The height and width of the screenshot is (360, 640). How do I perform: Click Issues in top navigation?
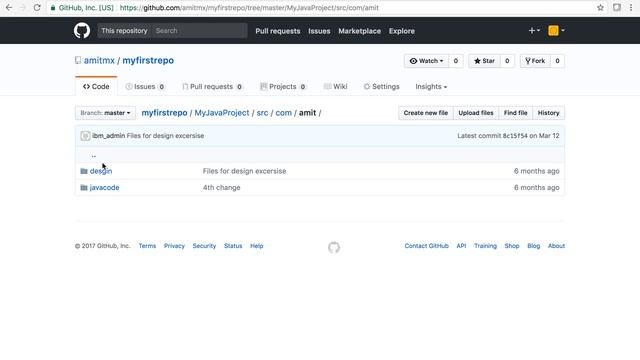click(x=319, y=31)
